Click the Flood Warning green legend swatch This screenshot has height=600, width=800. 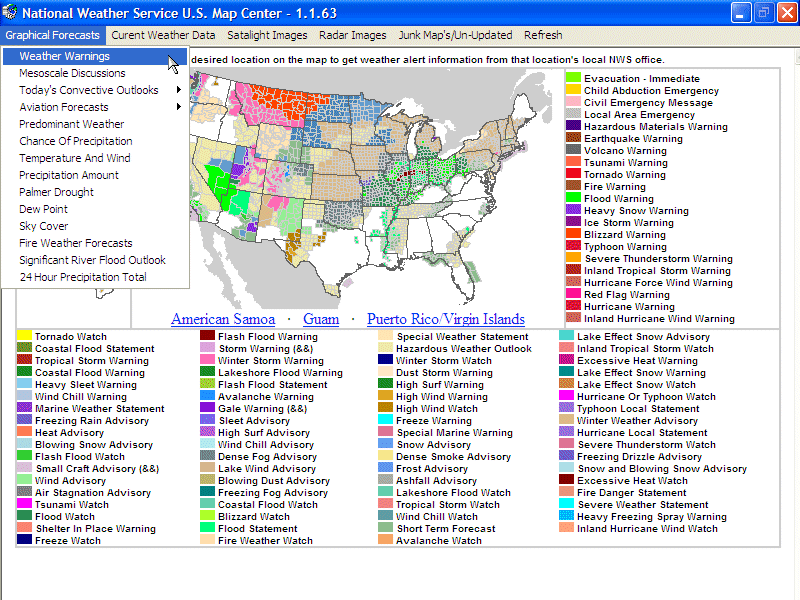[573, 199]
